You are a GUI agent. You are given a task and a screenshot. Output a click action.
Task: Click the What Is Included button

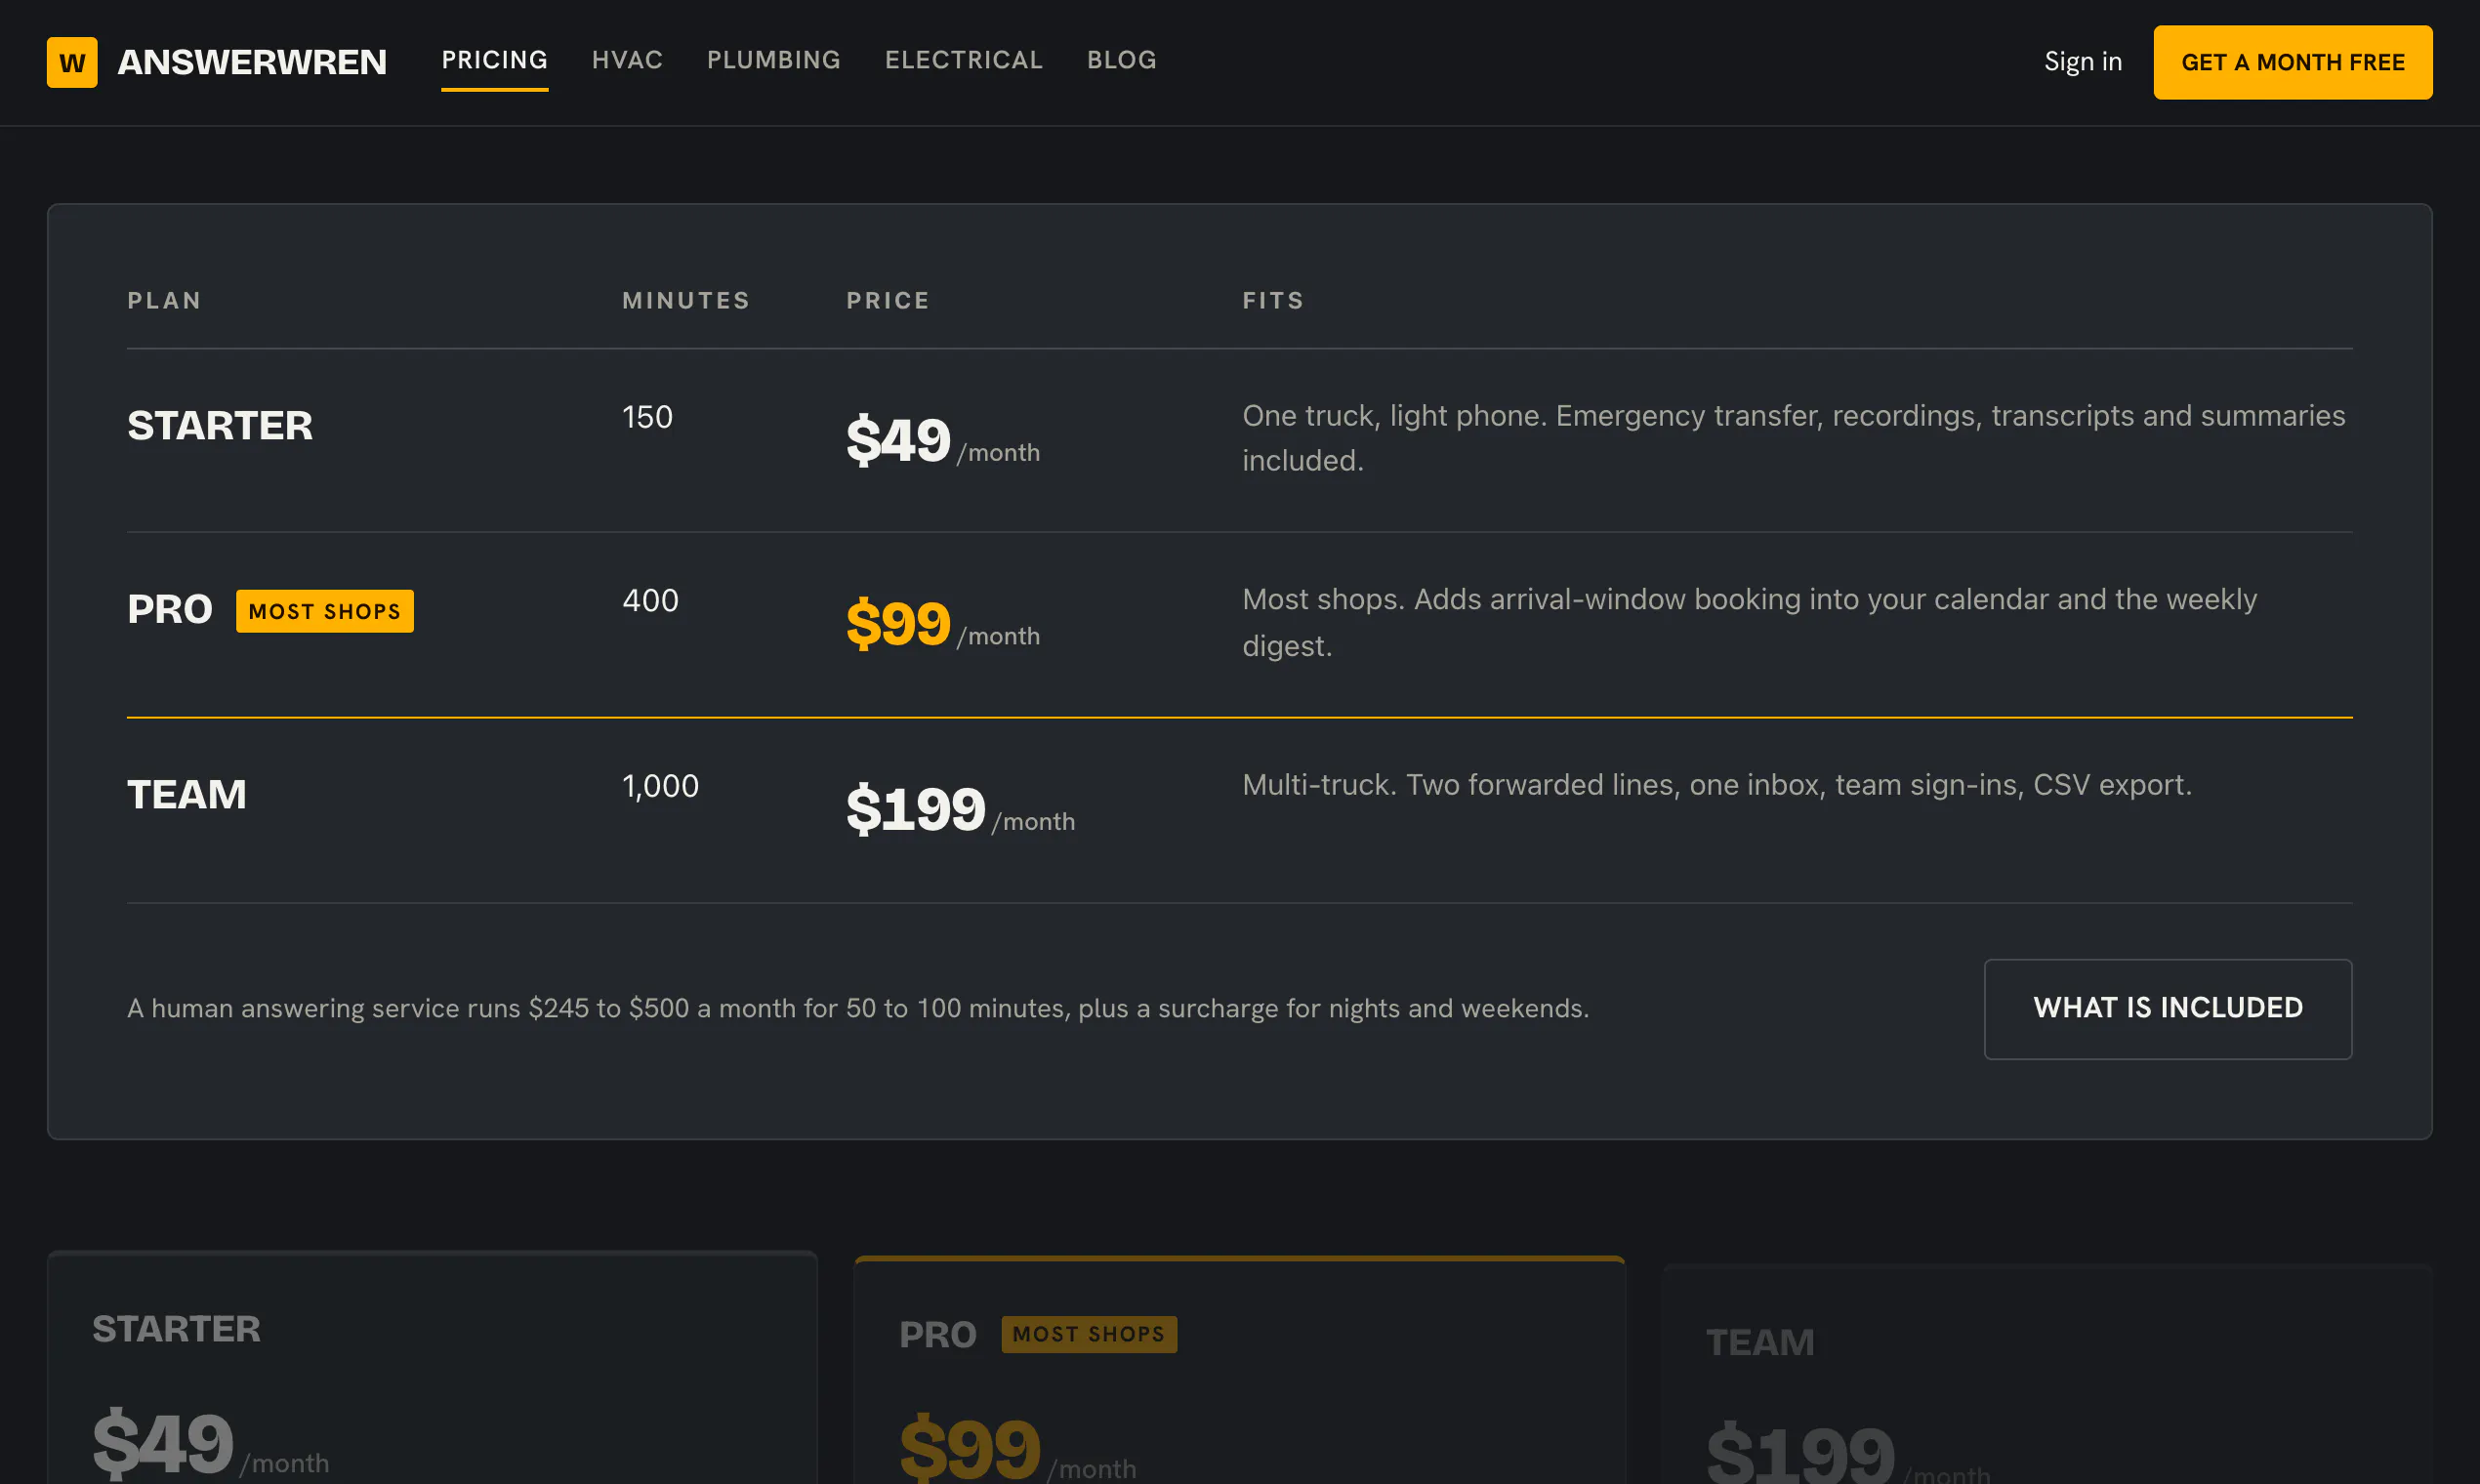coord(2168,1009)
